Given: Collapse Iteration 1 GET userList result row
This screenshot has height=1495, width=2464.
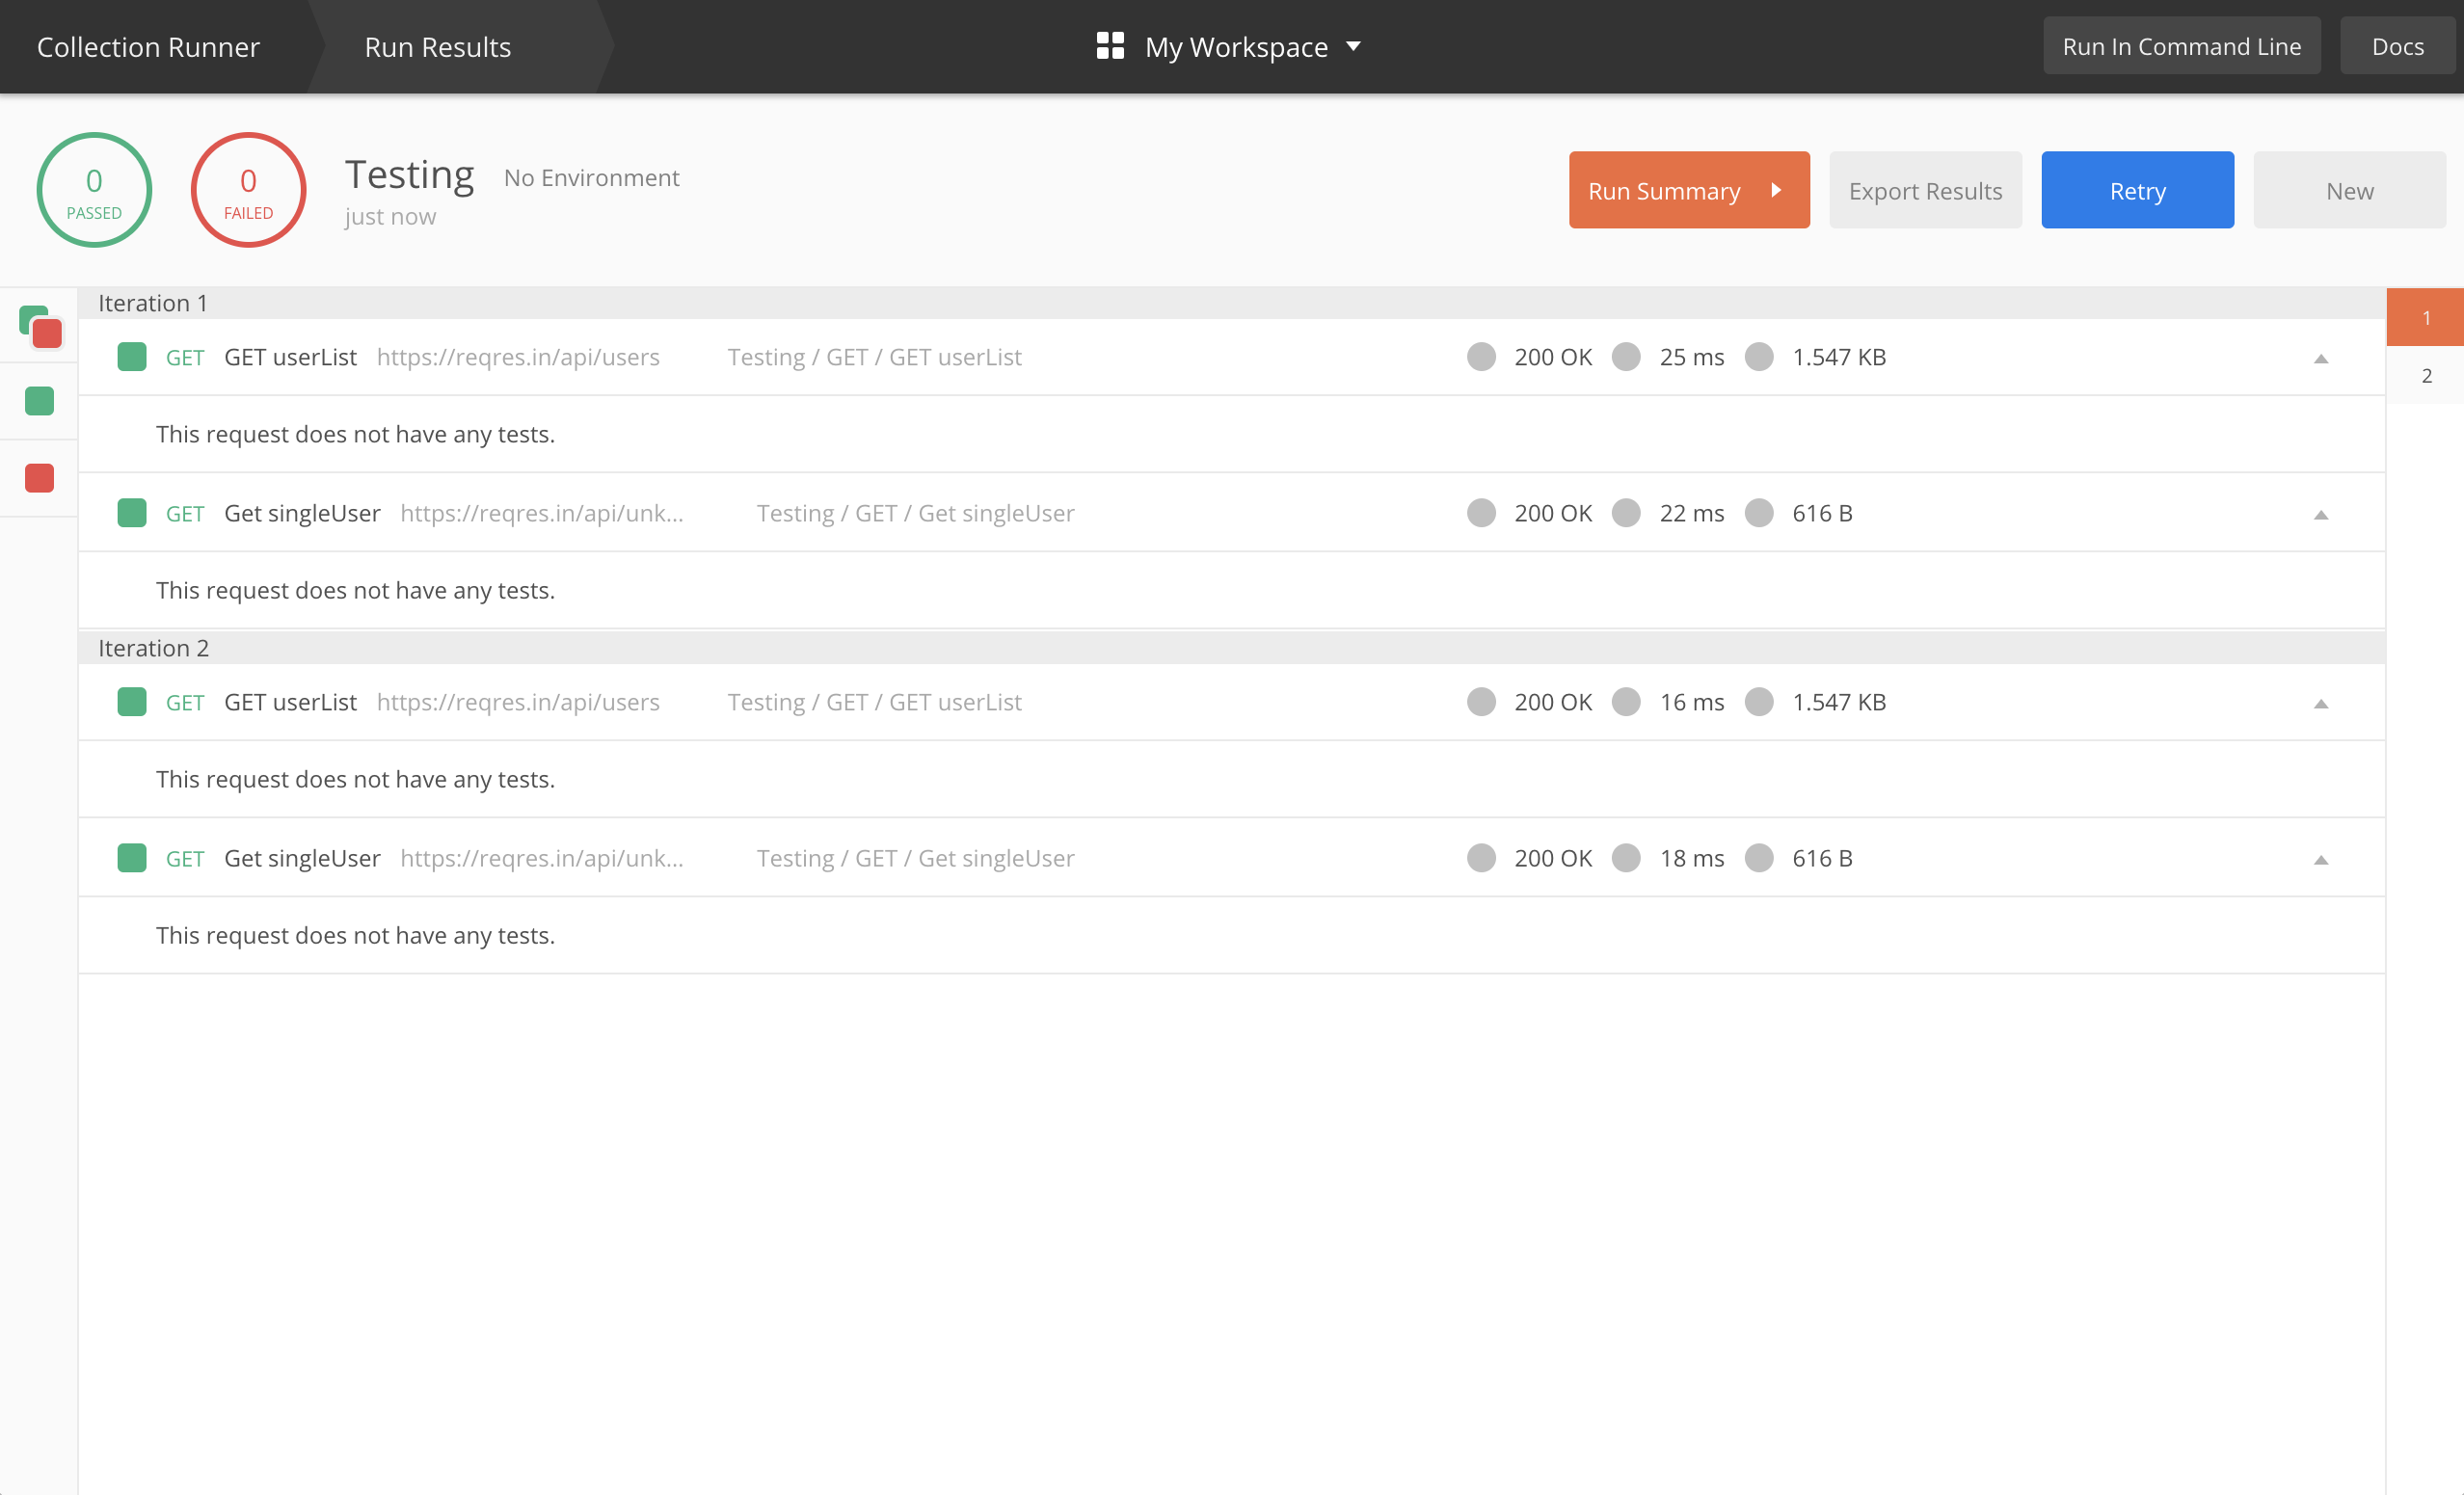Looking at the screenshot, I should (x=2321, y=359).
